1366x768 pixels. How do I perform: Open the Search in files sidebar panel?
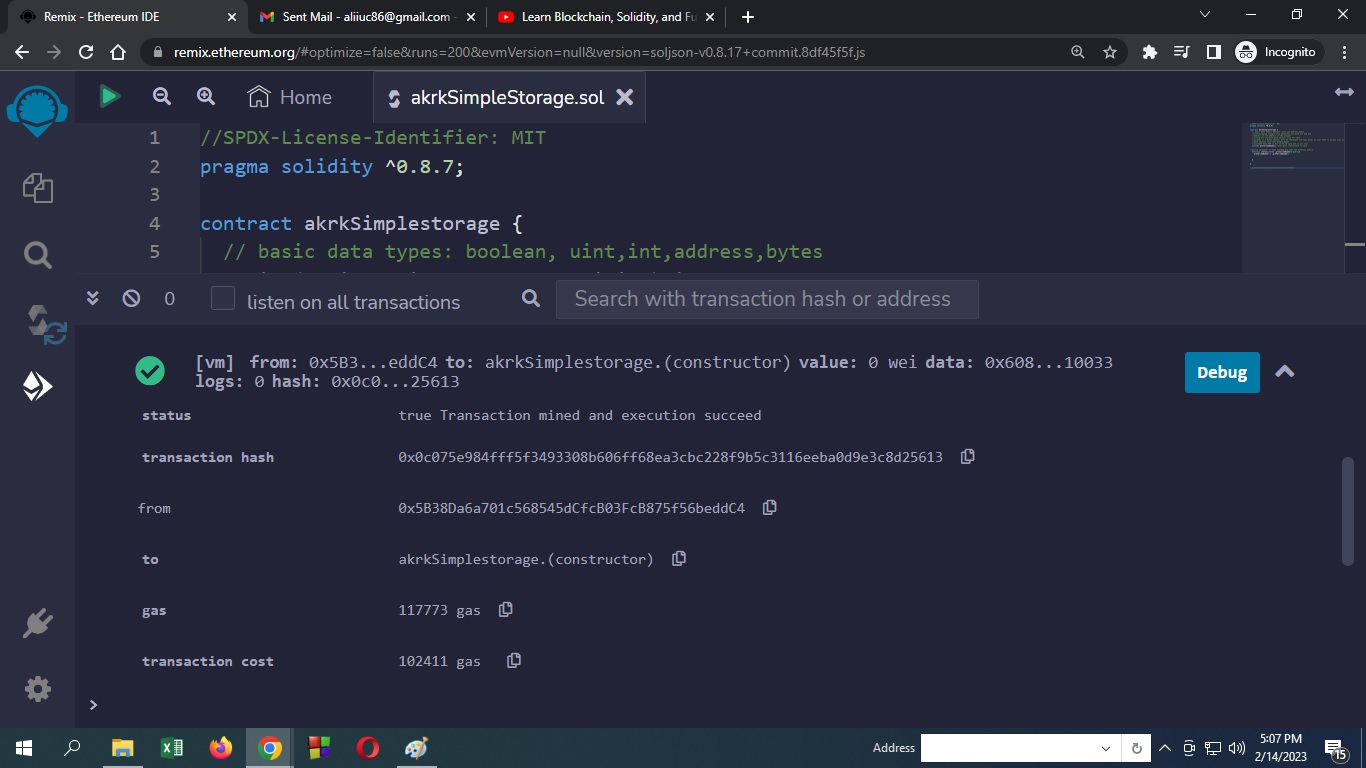pos(37,254)
